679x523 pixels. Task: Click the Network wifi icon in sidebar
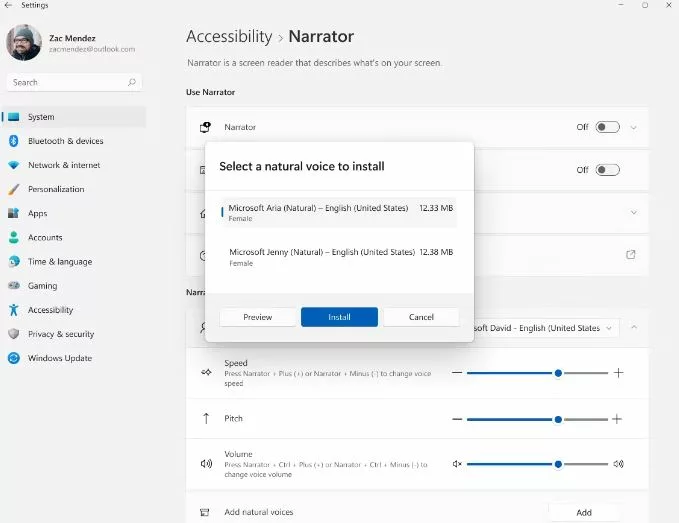coord(14,165)
